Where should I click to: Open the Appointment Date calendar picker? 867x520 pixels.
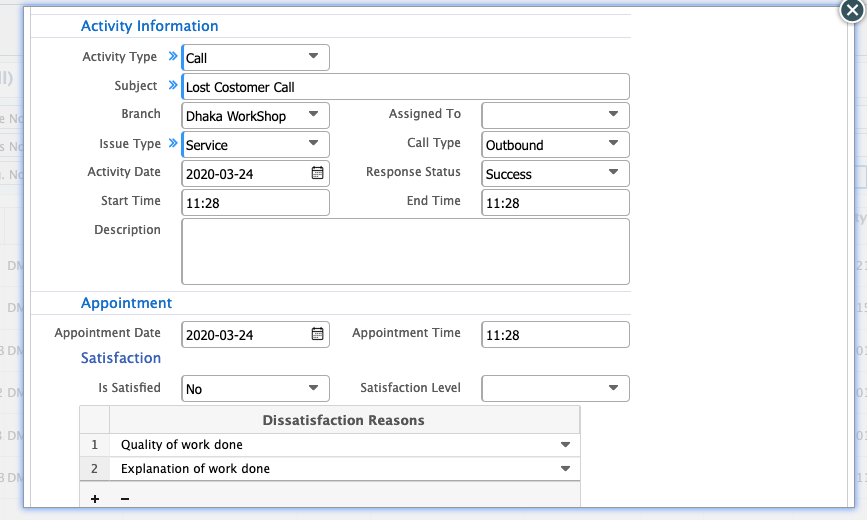[x=317, y=334]
